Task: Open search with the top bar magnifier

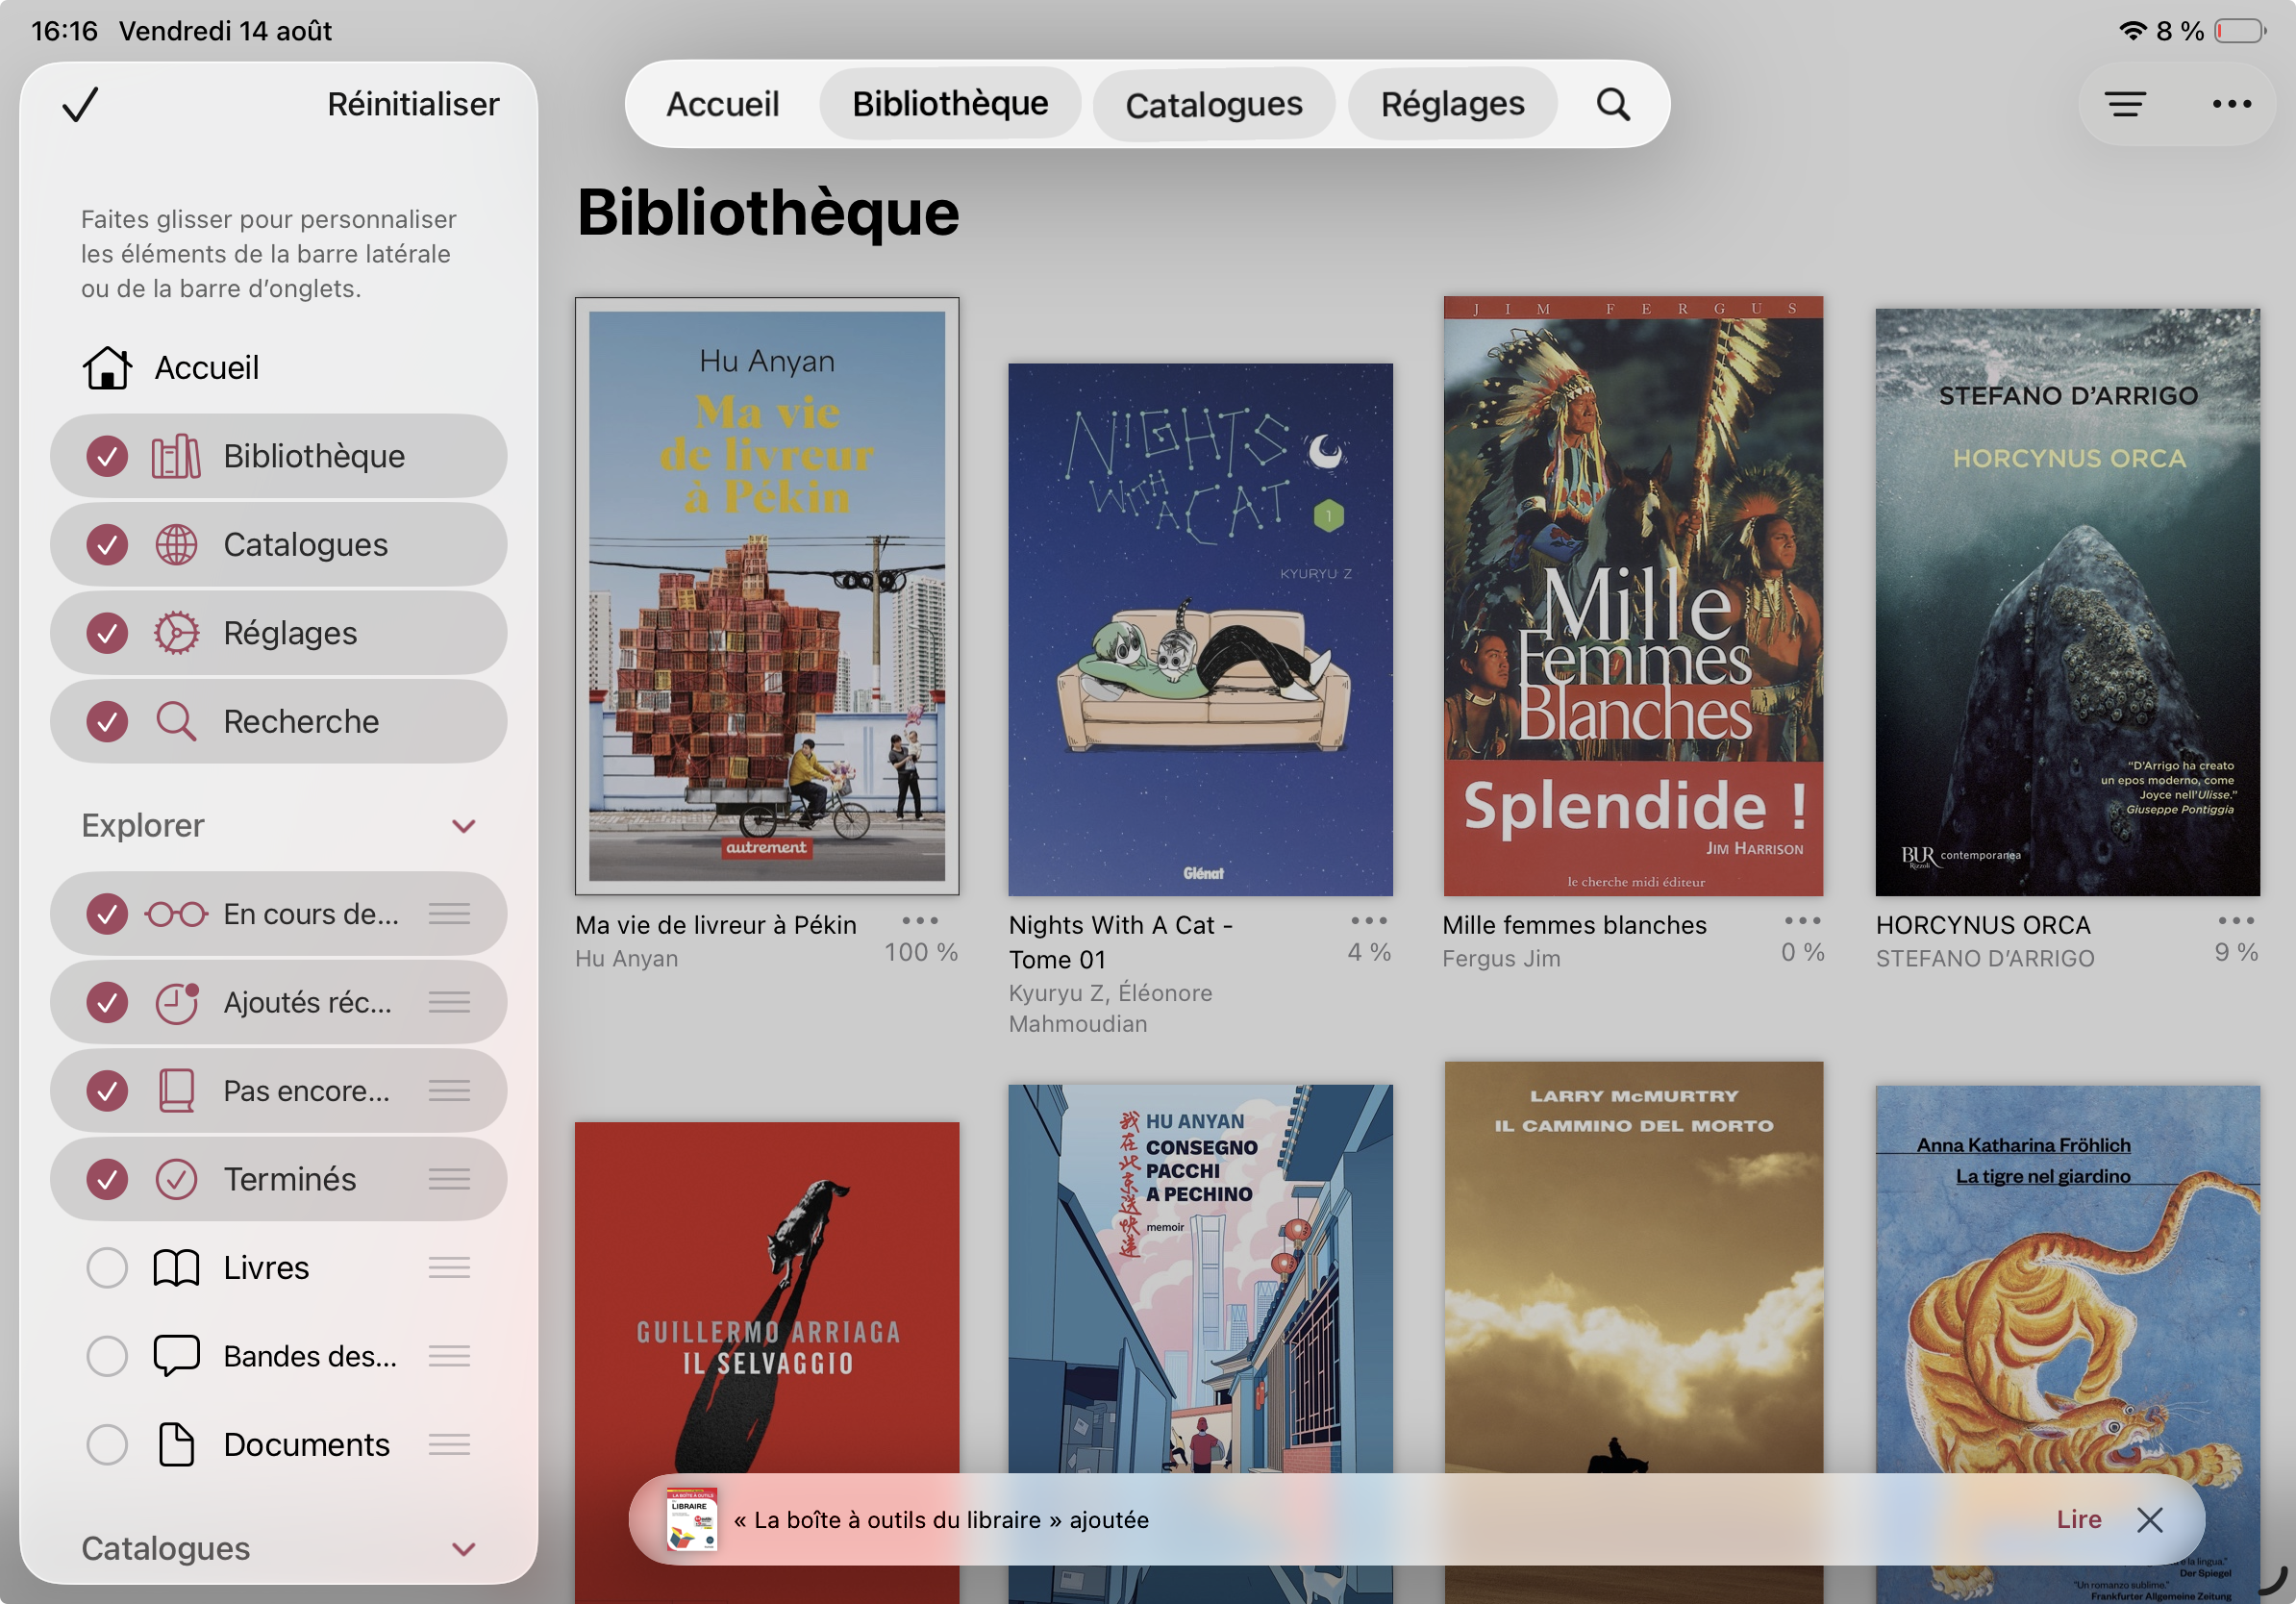Action: 1613,104
